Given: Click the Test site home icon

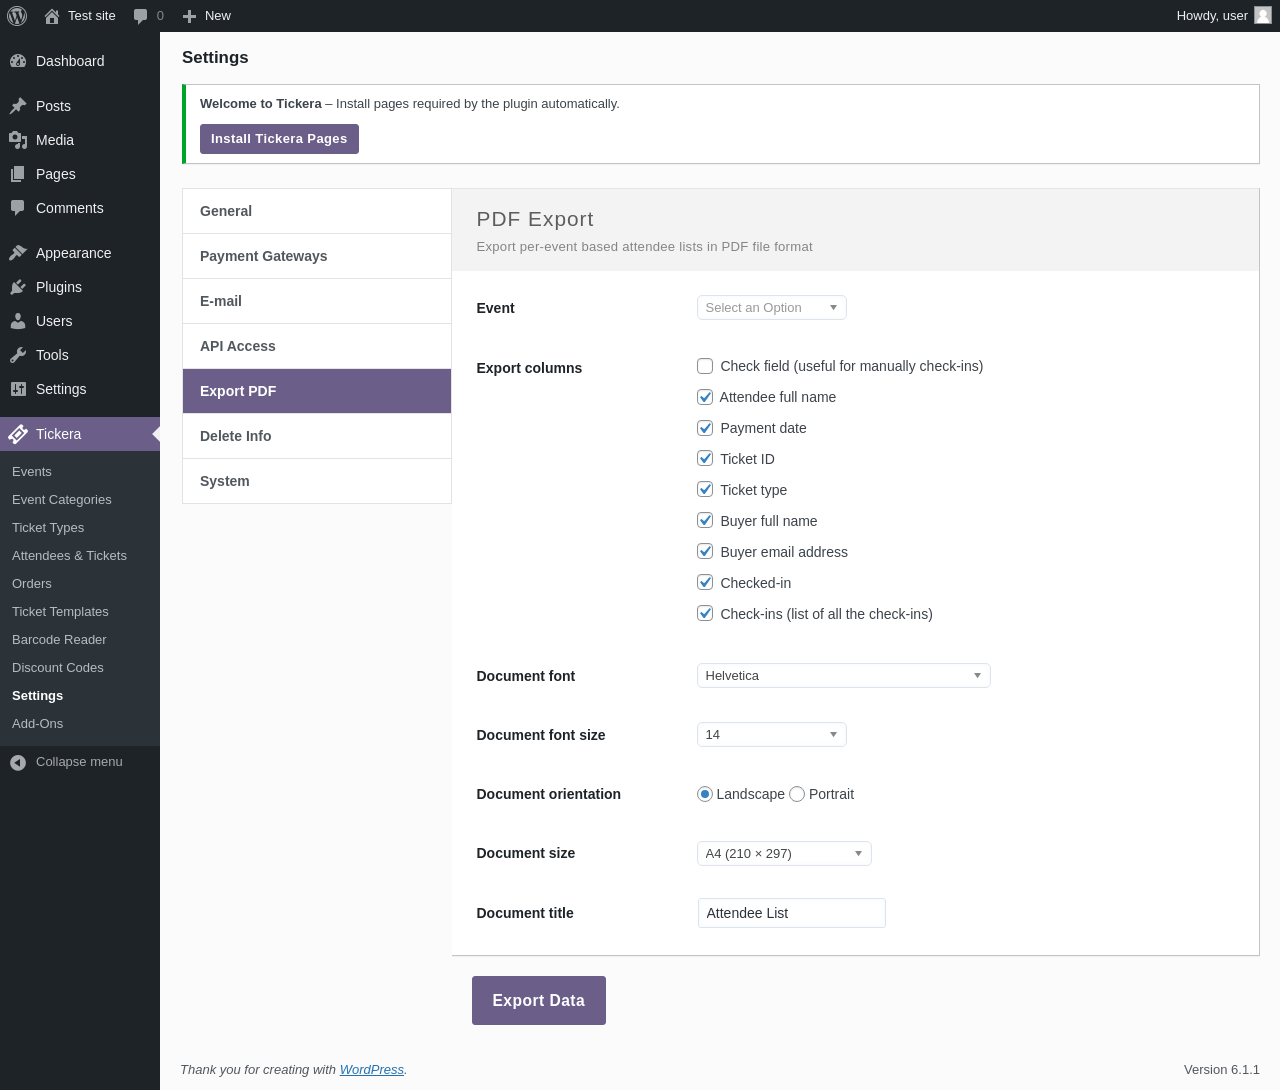Looking at the screenshot, I should (x=52, y=16).
